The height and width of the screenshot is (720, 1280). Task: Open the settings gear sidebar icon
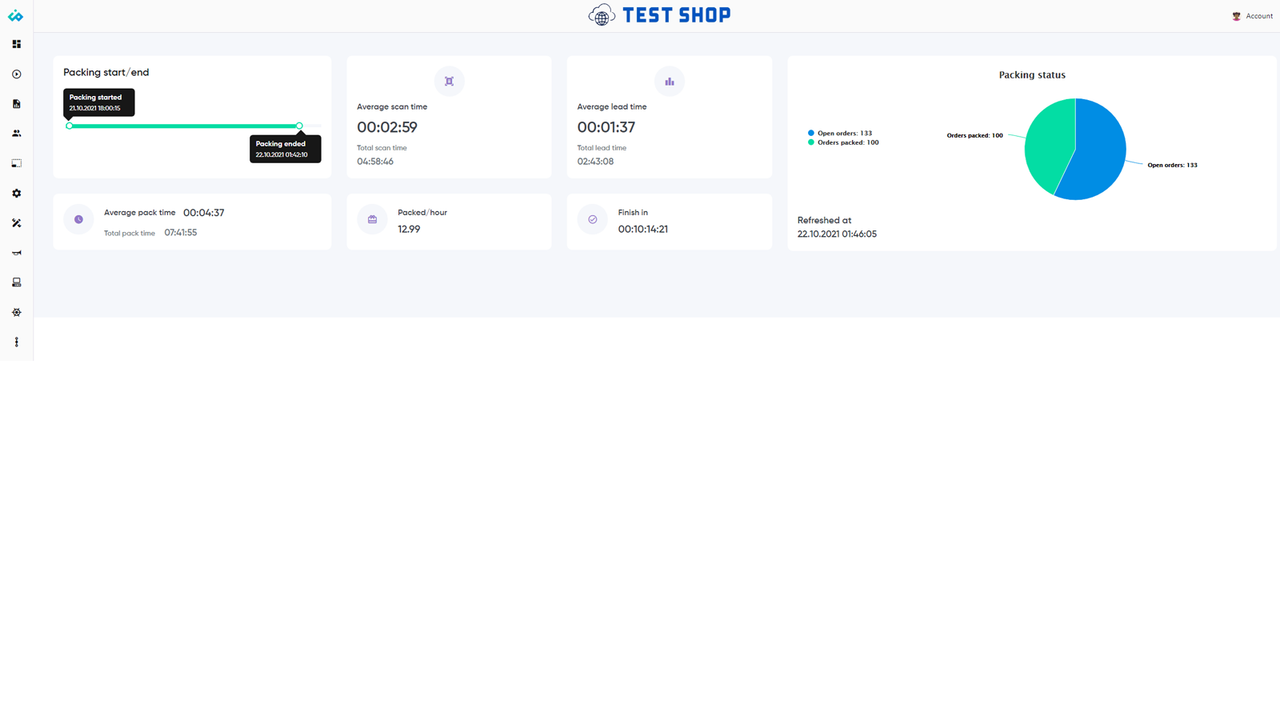[16, 193]
